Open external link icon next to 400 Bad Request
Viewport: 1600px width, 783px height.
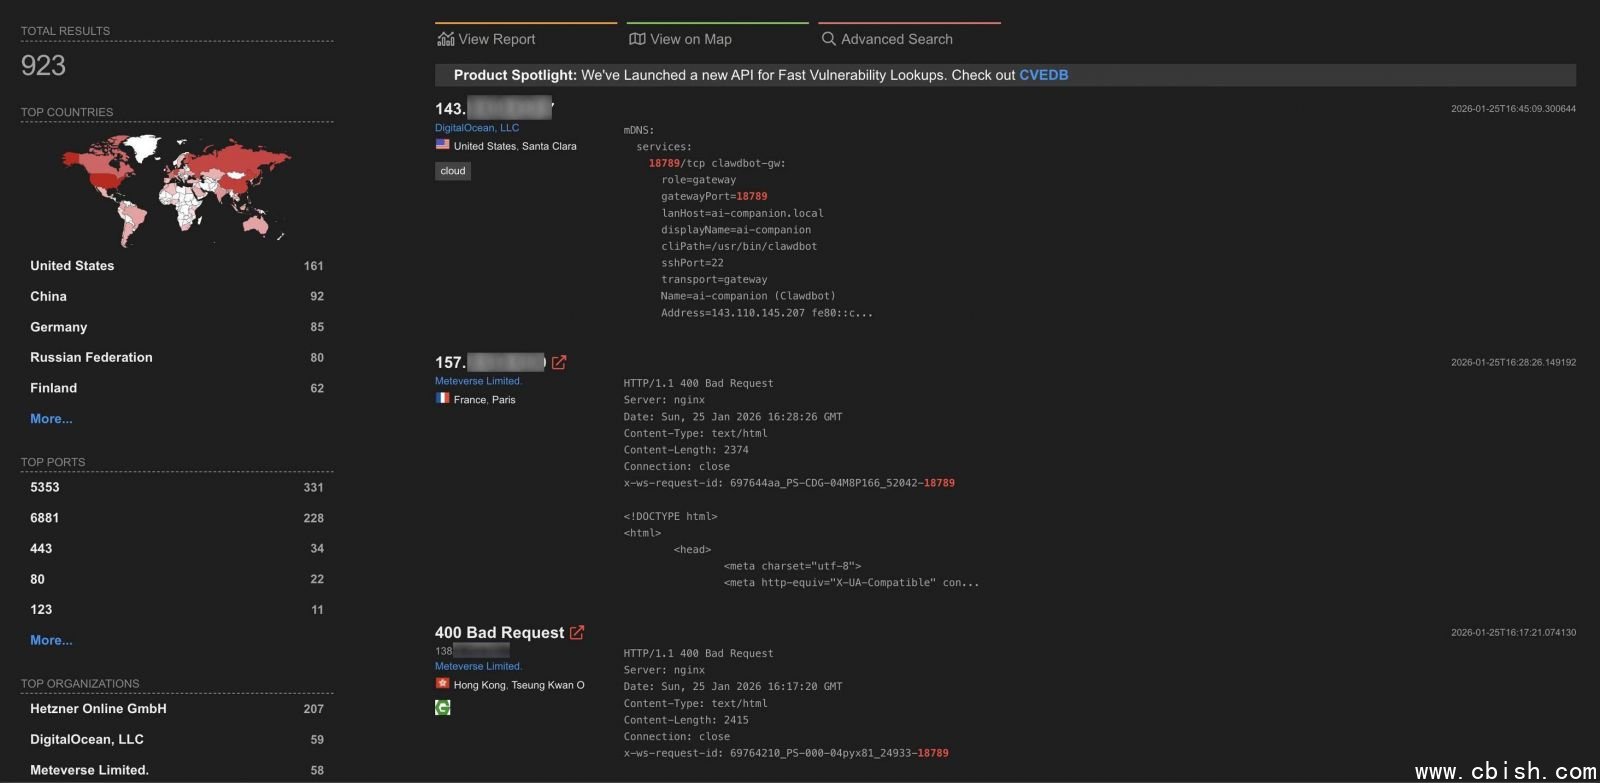pyautogui.click(x=577, y=632)
